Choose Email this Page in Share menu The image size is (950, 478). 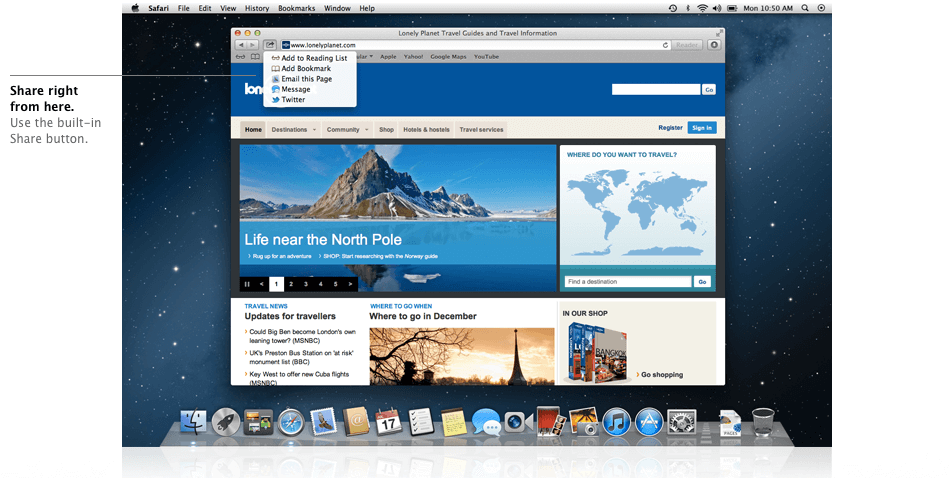pyautogui.click(x=310, y=79)
